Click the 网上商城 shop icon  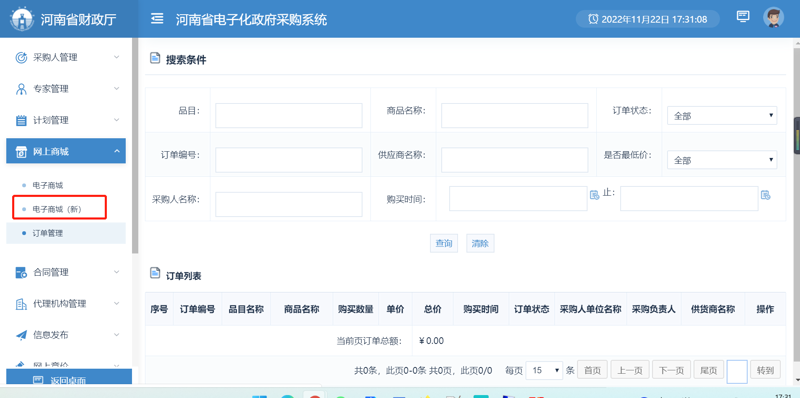point(21,152)
